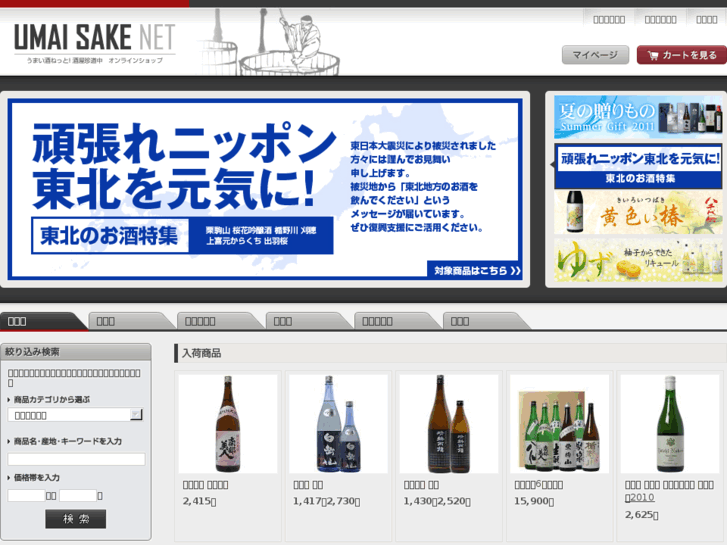727x545 pixels.
Task: Click the 商品名・産地・キーワード input field
Action: tap(77, 459)
